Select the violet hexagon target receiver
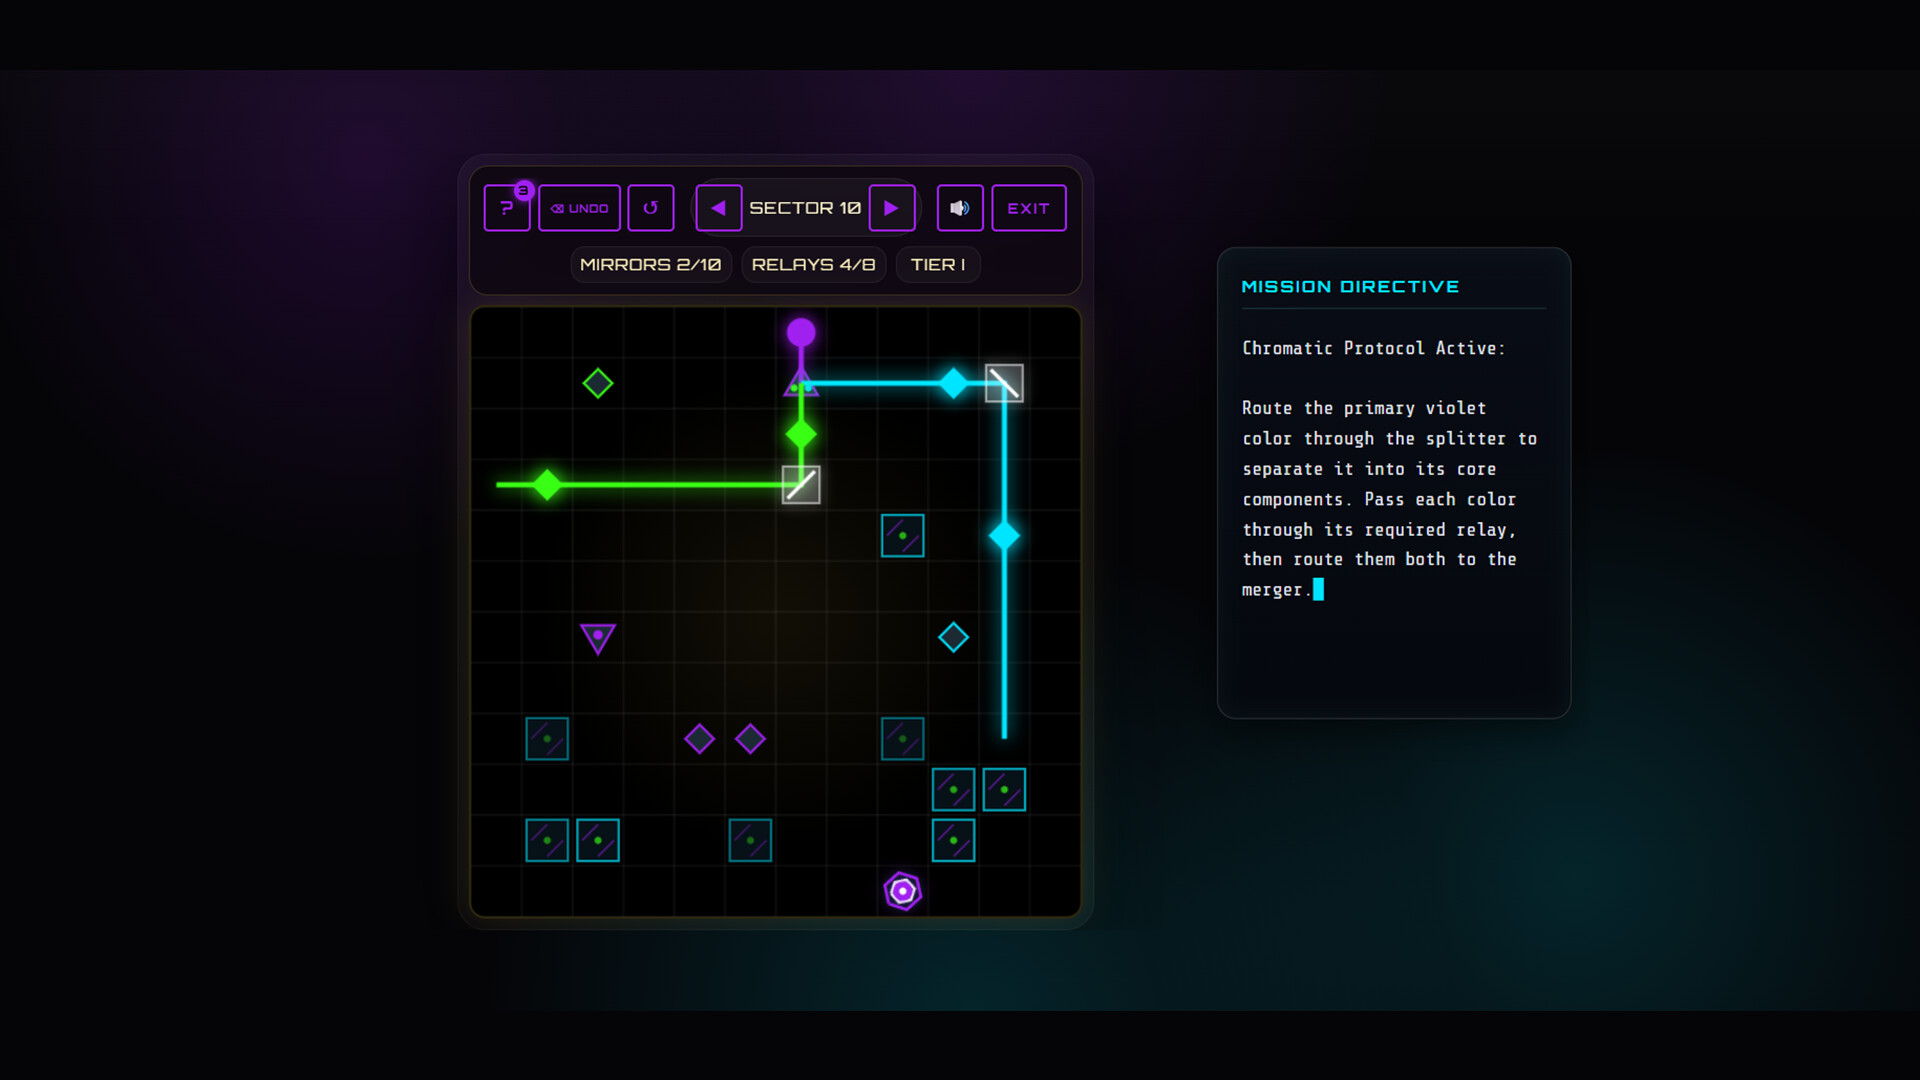Screen dimensions: 1920x1080 click(x=903, y=891)
